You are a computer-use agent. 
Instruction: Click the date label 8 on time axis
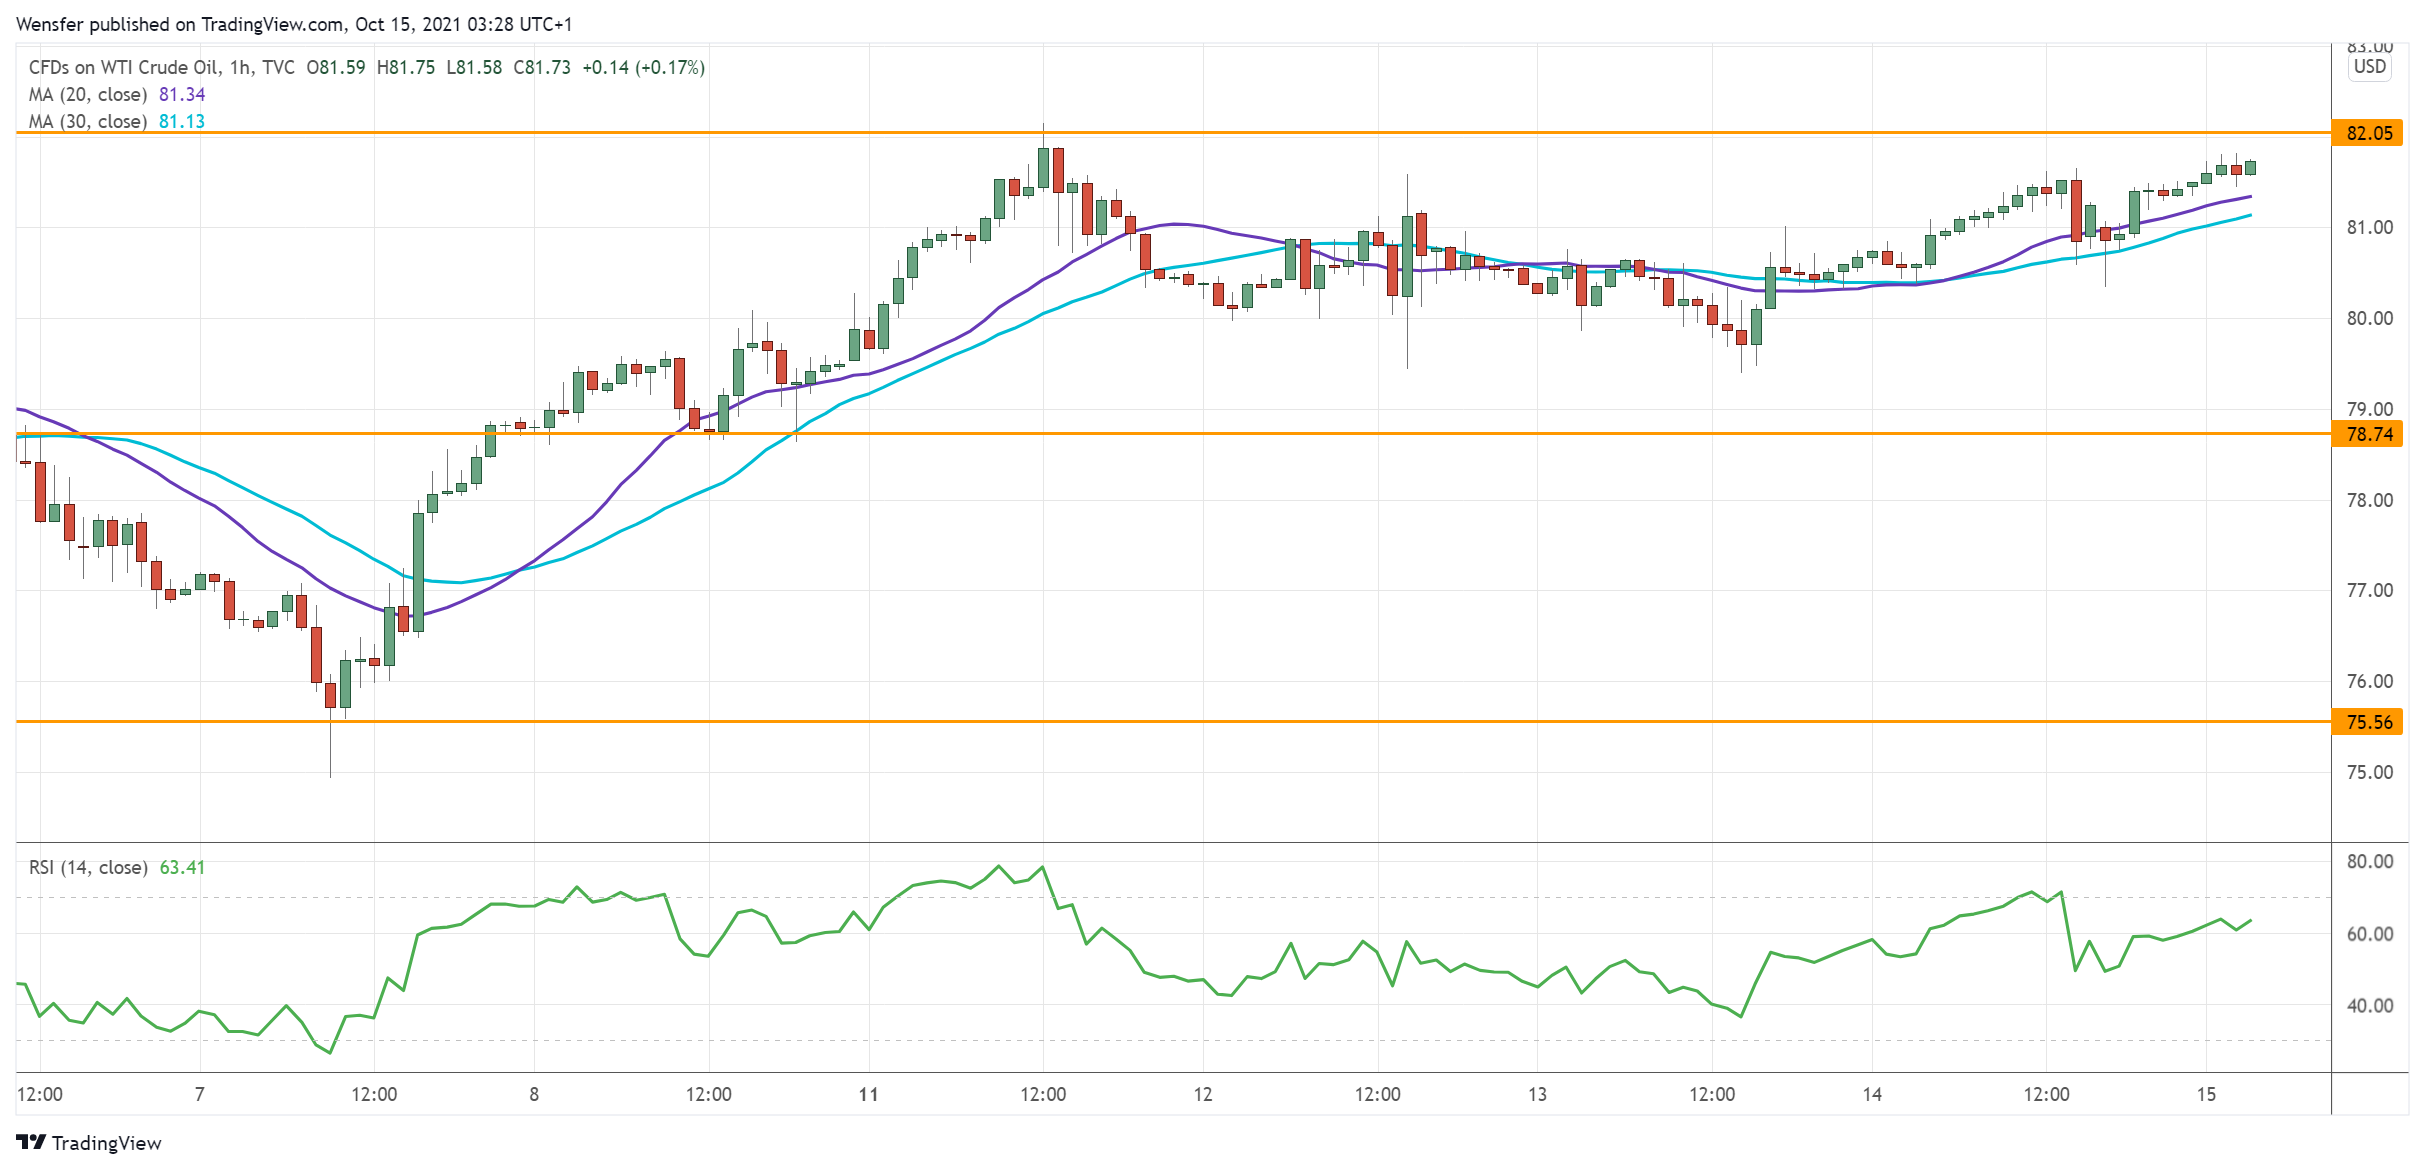pos(534,1094)
